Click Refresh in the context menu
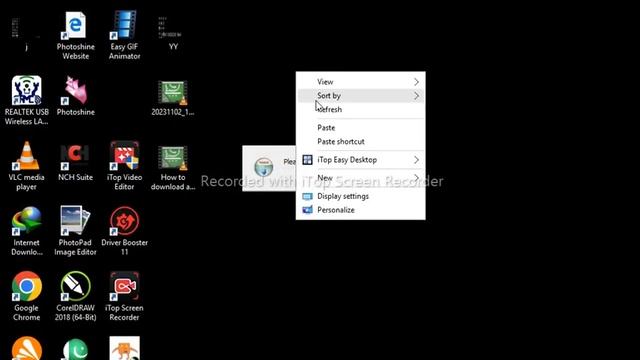Image resolution: width=640 pixels, height=360 pixels. tap(361, 109)
